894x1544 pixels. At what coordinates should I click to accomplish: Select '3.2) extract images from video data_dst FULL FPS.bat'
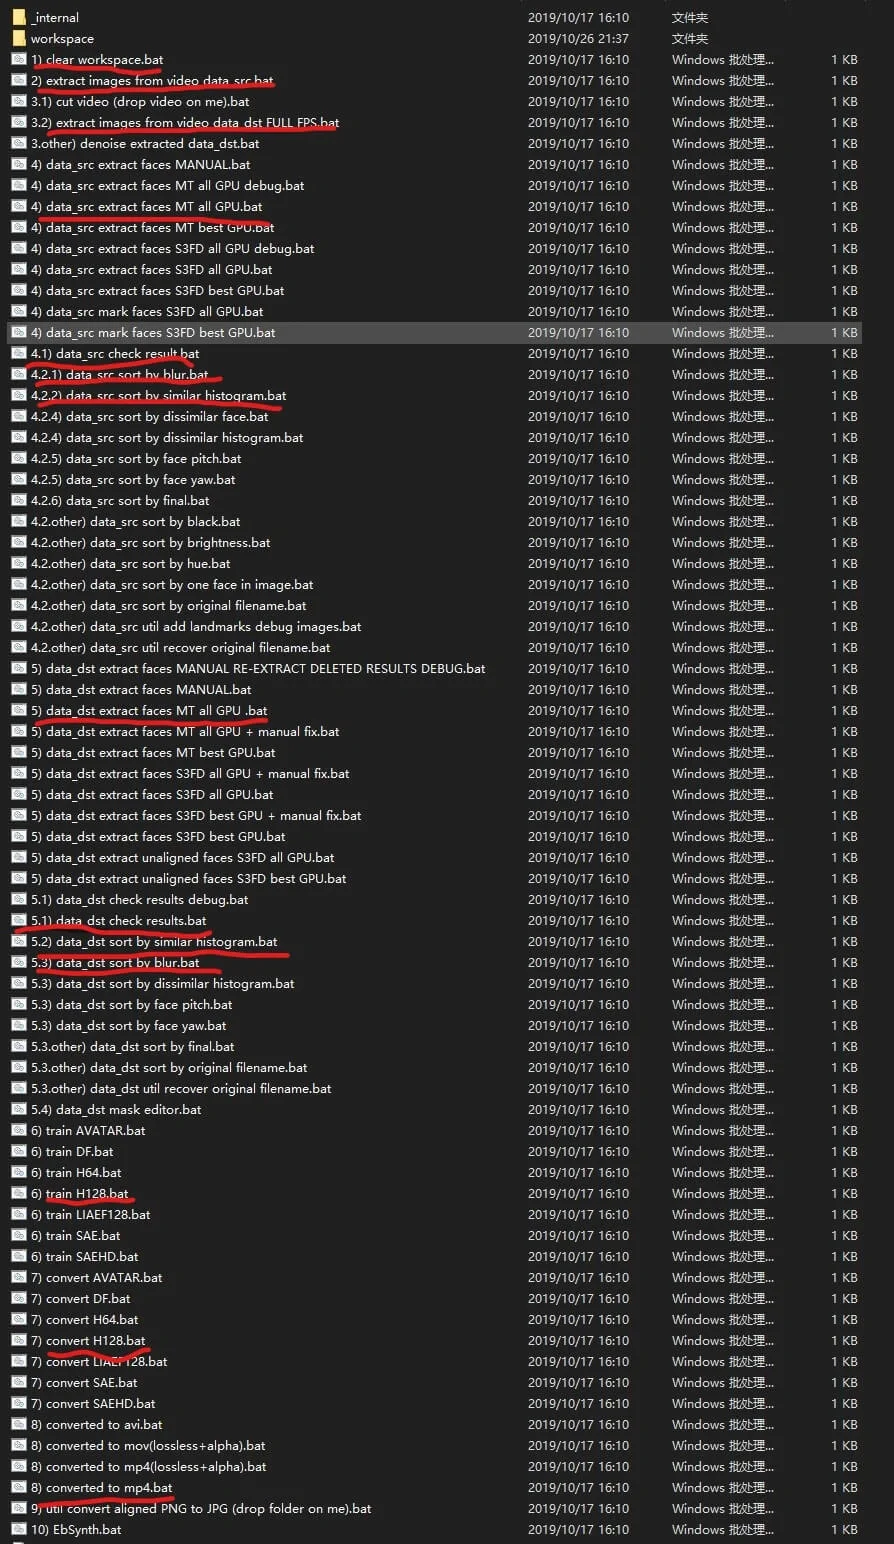point(185,123)
